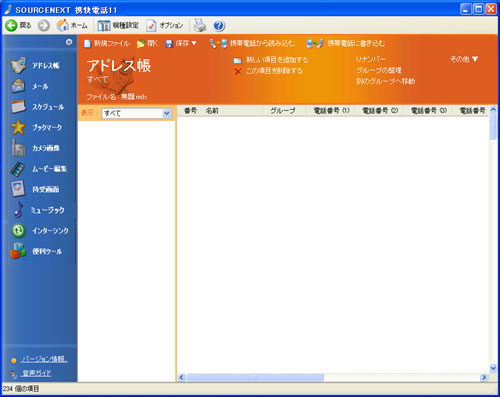Open help with the question mark icon
This screenshot has height=397, width=500.
click(x=219, y=25)
